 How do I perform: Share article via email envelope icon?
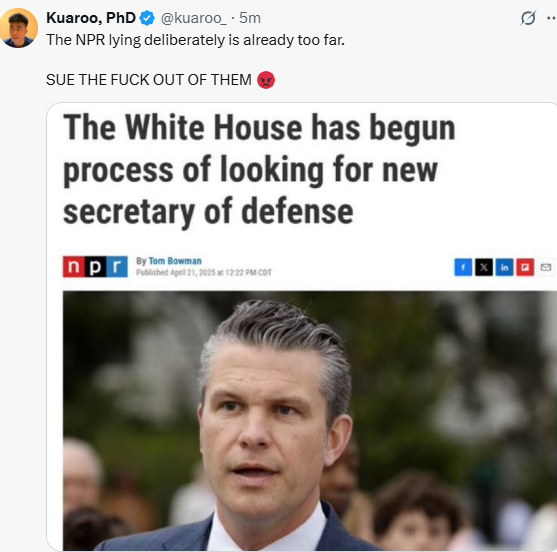(546, 267)
